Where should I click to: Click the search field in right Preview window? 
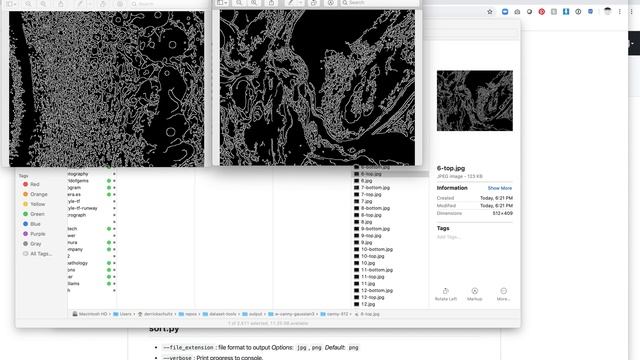click(x=379, y=2)
